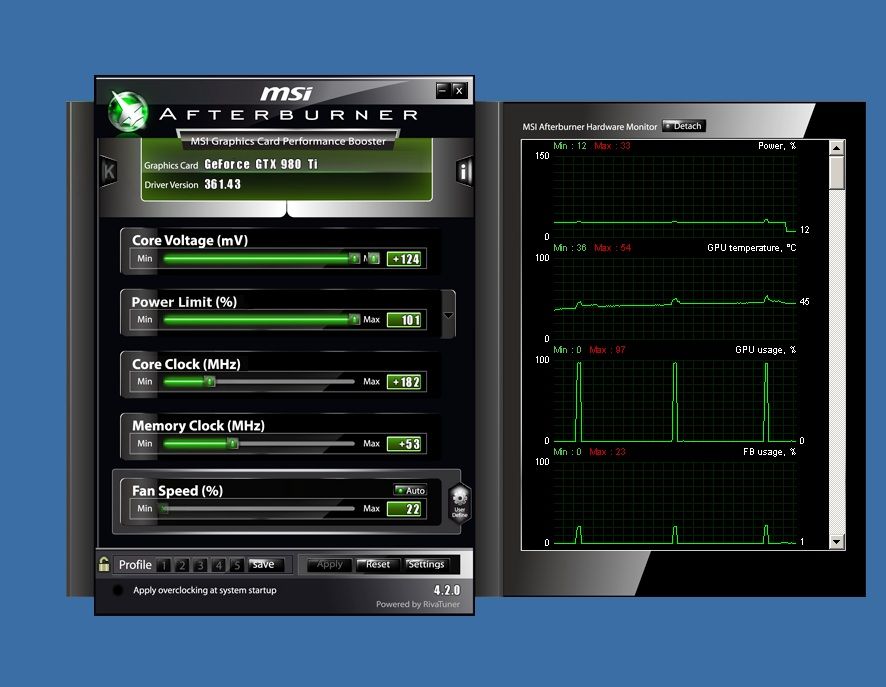Select profile slot 1
Screen dimensions: 886x687
pos(164,565)
